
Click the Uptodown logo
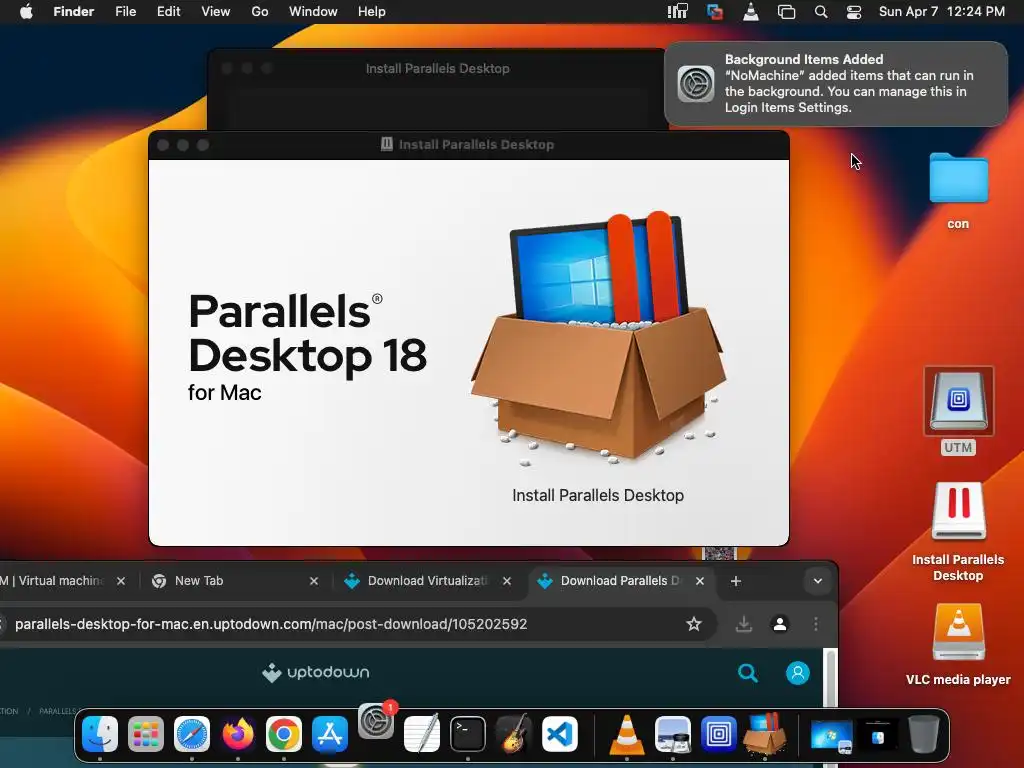coord(315,672)
